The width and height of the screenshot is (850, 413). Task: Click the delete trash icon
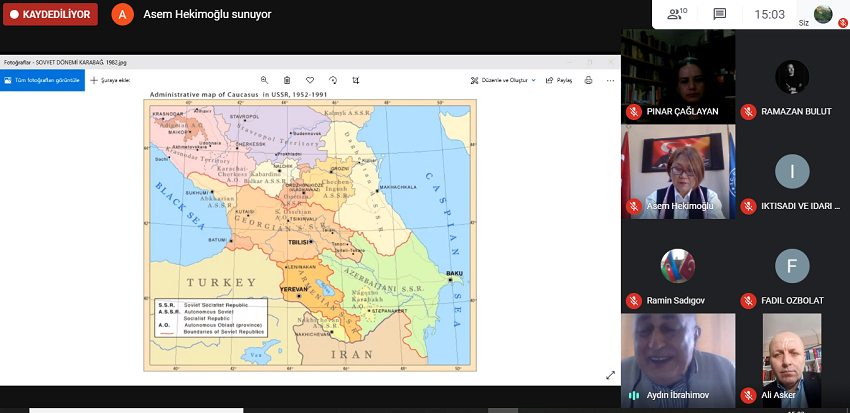(287, 80)
